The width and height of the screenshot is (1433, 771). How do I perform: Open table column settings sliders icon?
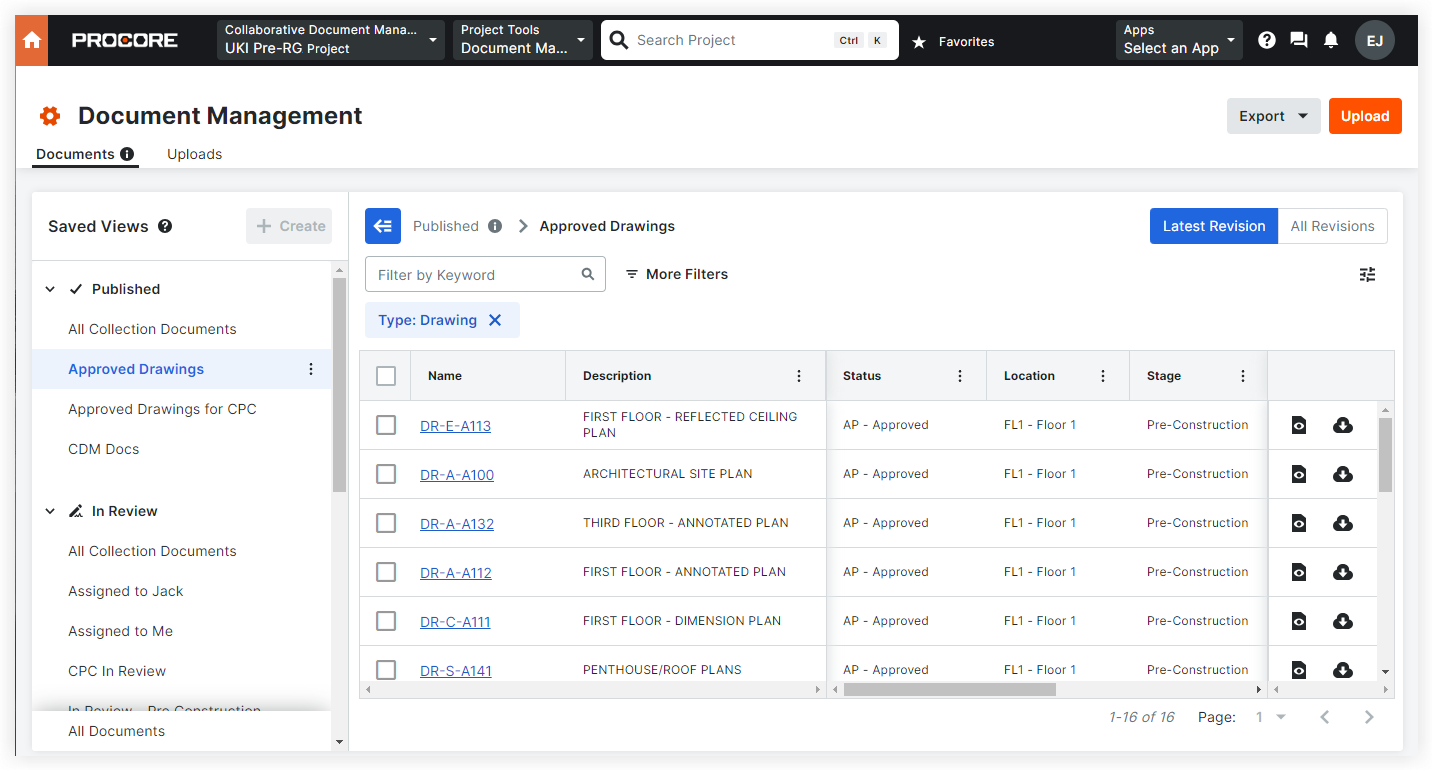tap(1367, 274)
